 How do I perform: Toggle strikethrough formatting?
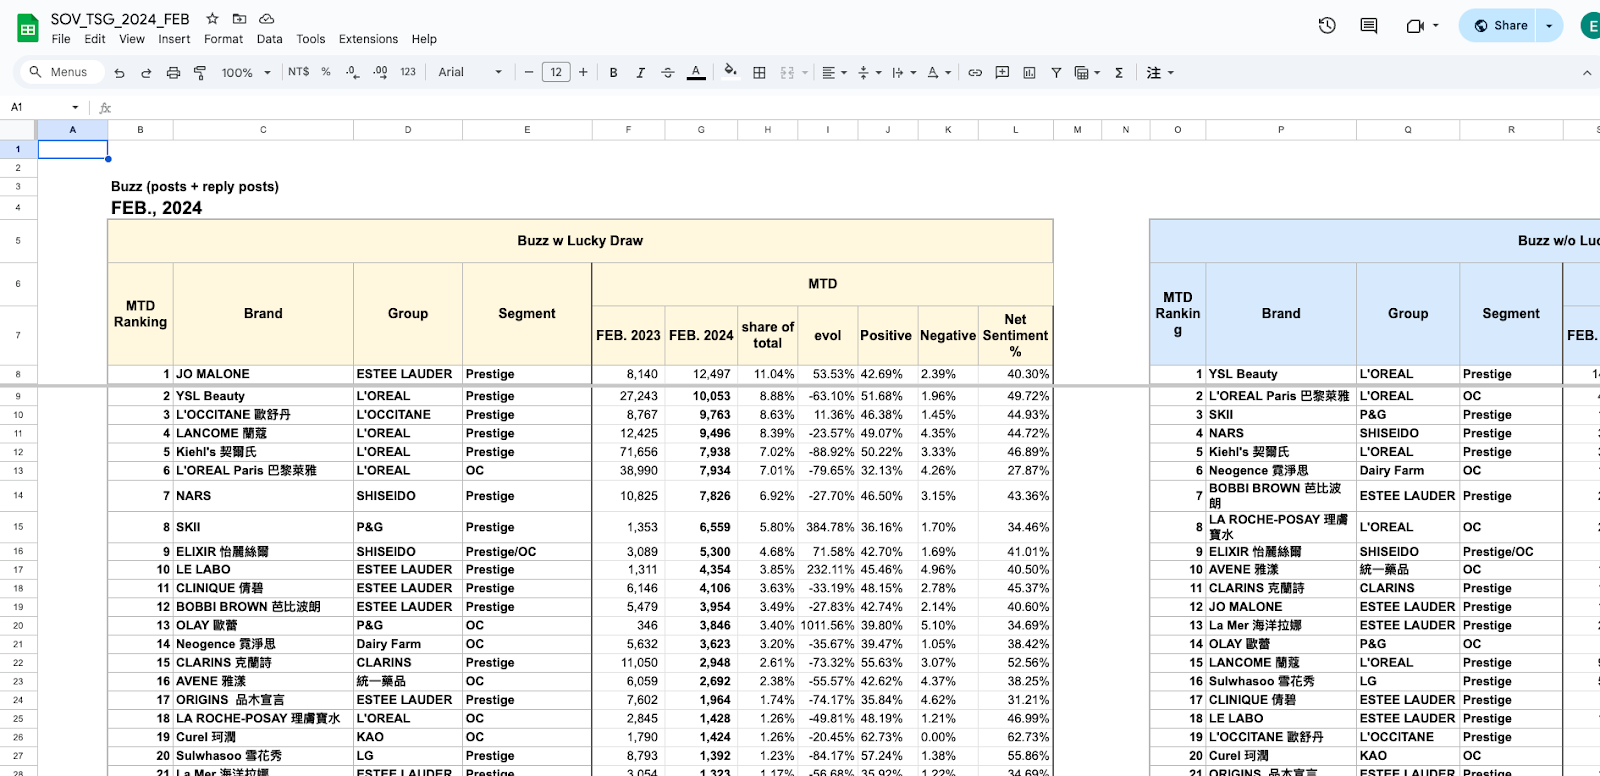[668, 72]
